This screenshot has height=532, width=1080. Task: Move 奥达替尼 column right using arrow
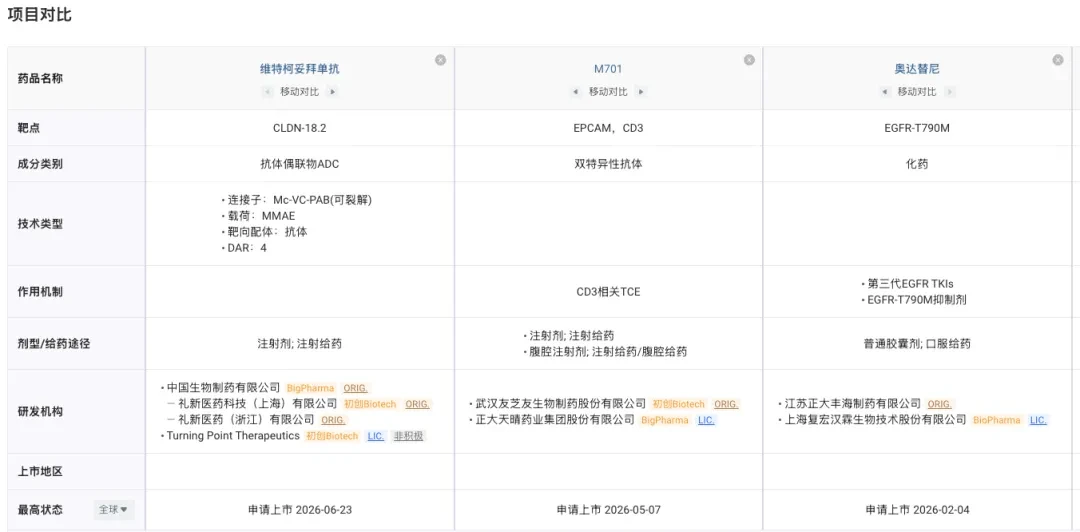tap(950, 92)
